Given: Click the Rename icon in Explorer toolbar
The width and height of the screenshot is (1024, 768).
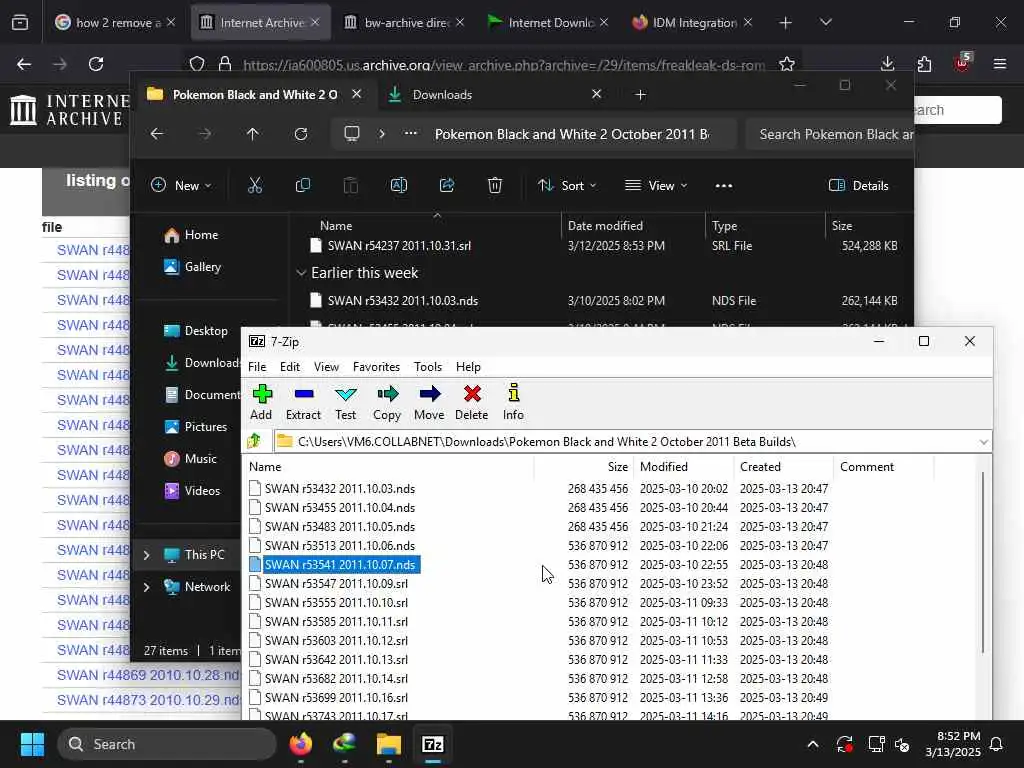Looking at the screenshot, I should pos(399,185).
